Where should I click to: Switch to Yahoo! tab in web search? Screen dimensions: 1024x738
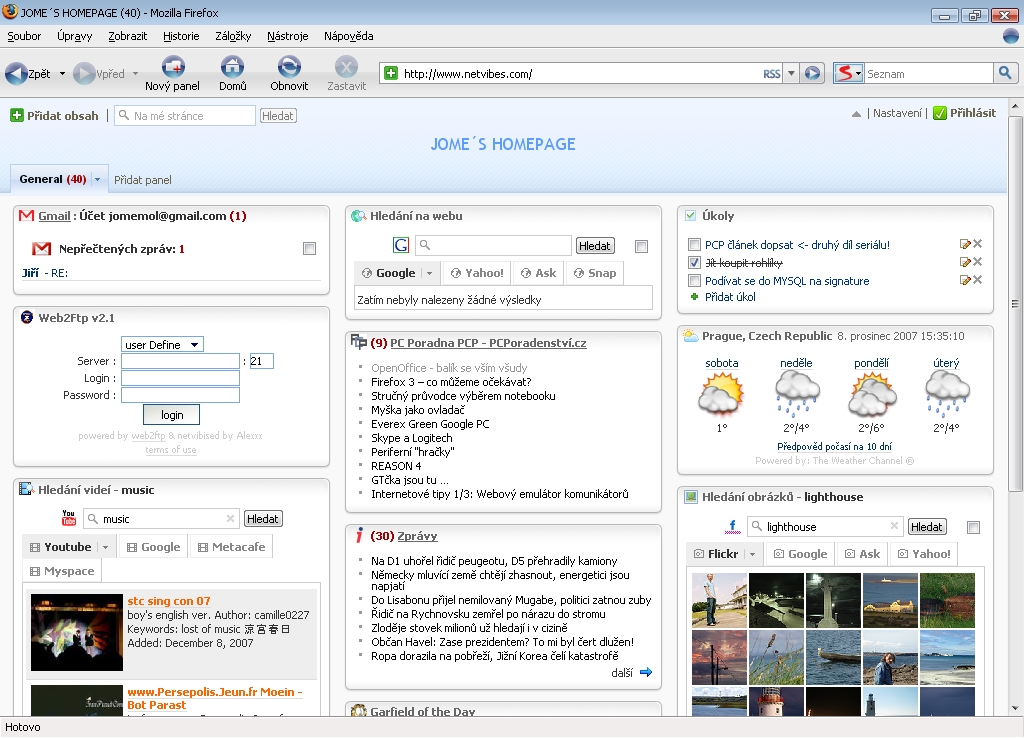[477, 273]
